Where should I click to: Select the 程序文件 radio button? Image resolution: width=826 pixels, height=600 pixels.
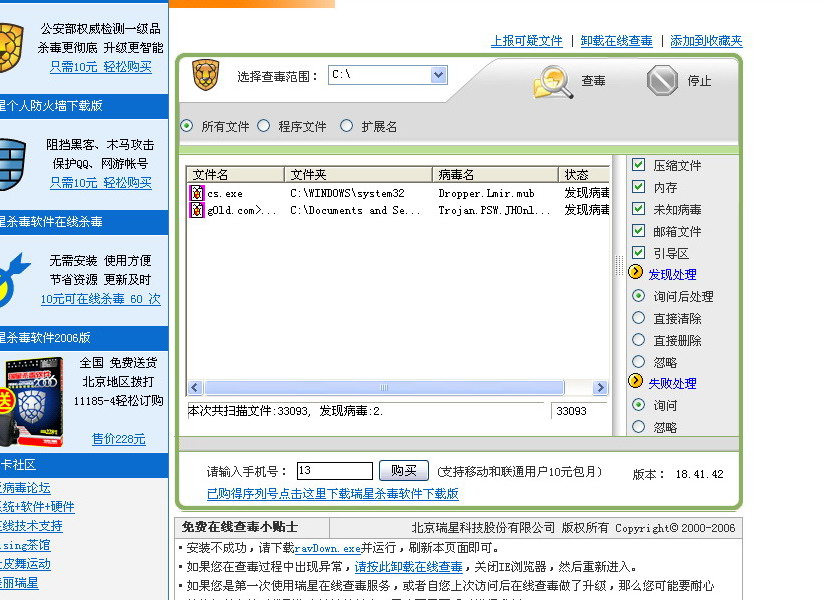(x=263, y=126)
